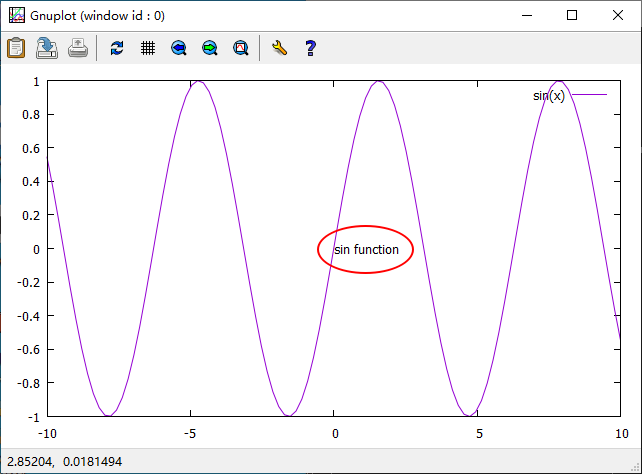Toggle the grid display icon
The image size is (642, 474).
point(148,48)
